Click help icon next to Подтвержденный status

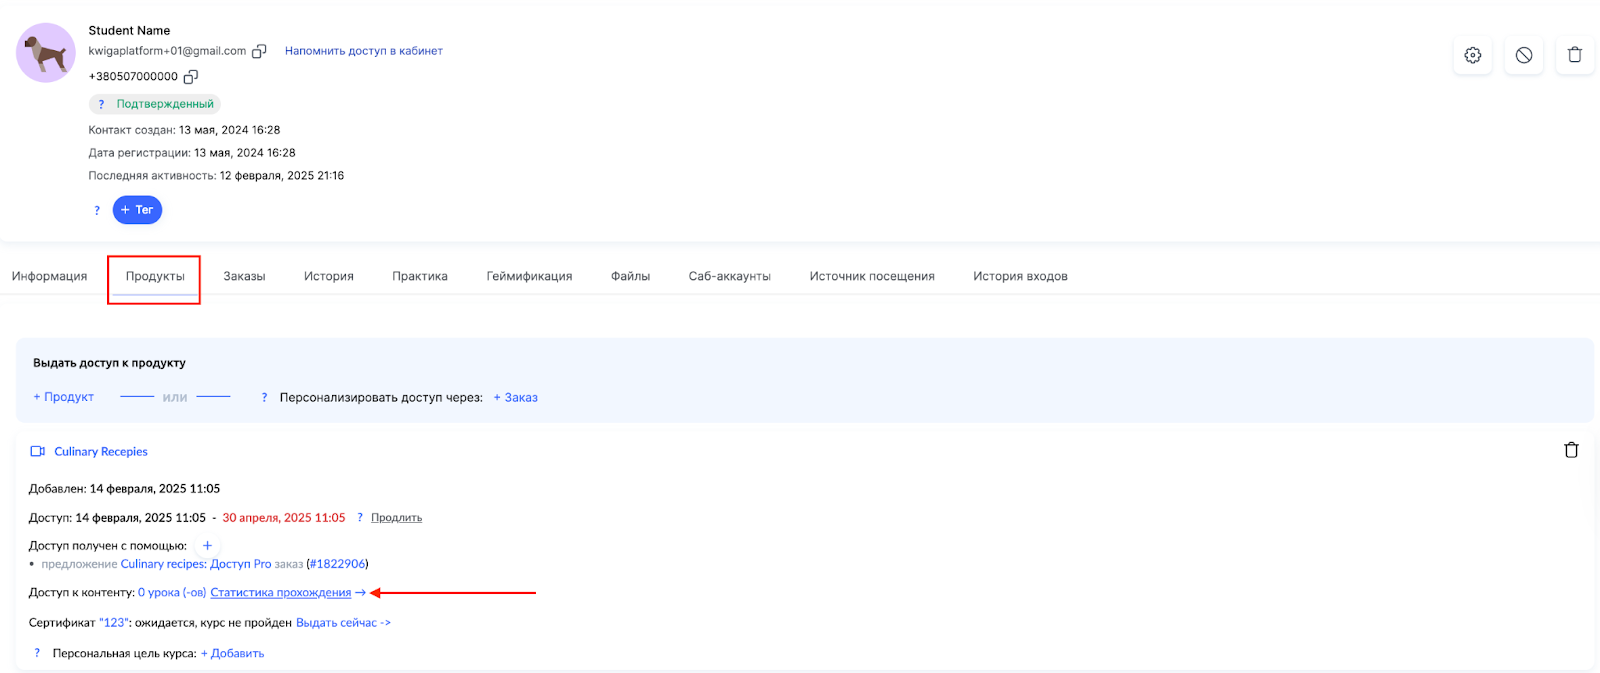click(101, 104)
